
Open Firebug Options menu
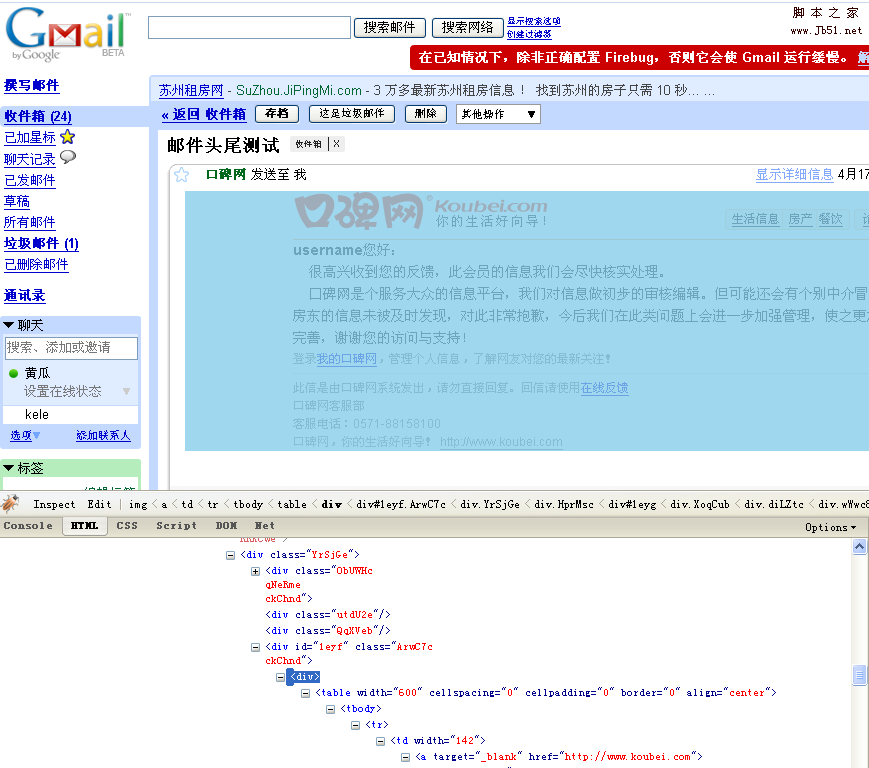[830, 527]
